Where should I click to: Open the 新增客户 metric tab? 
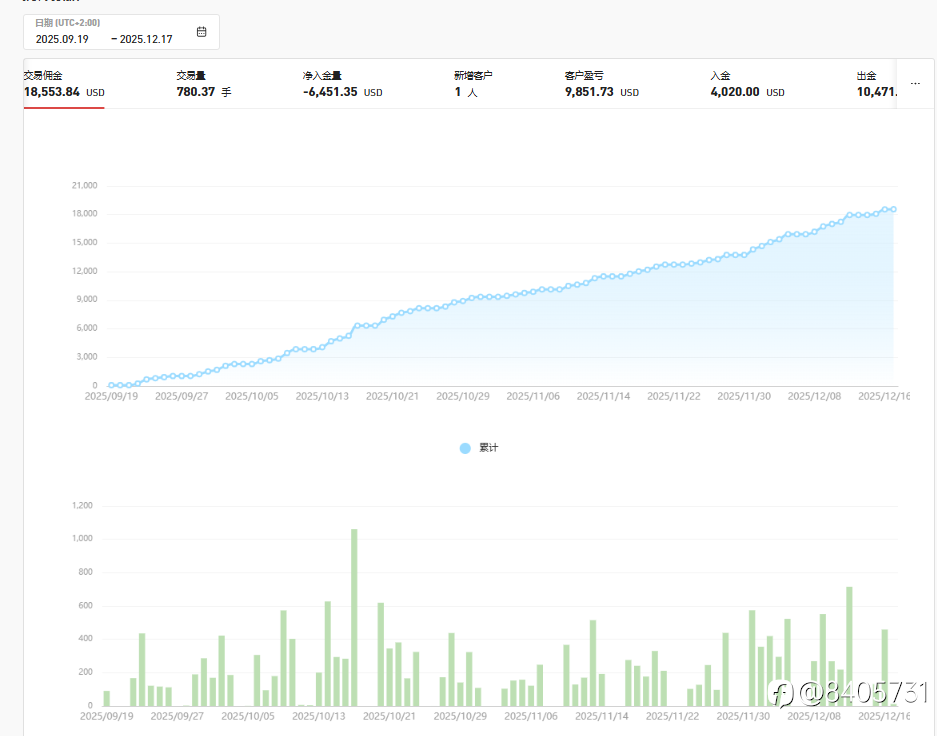coord(473,84)
